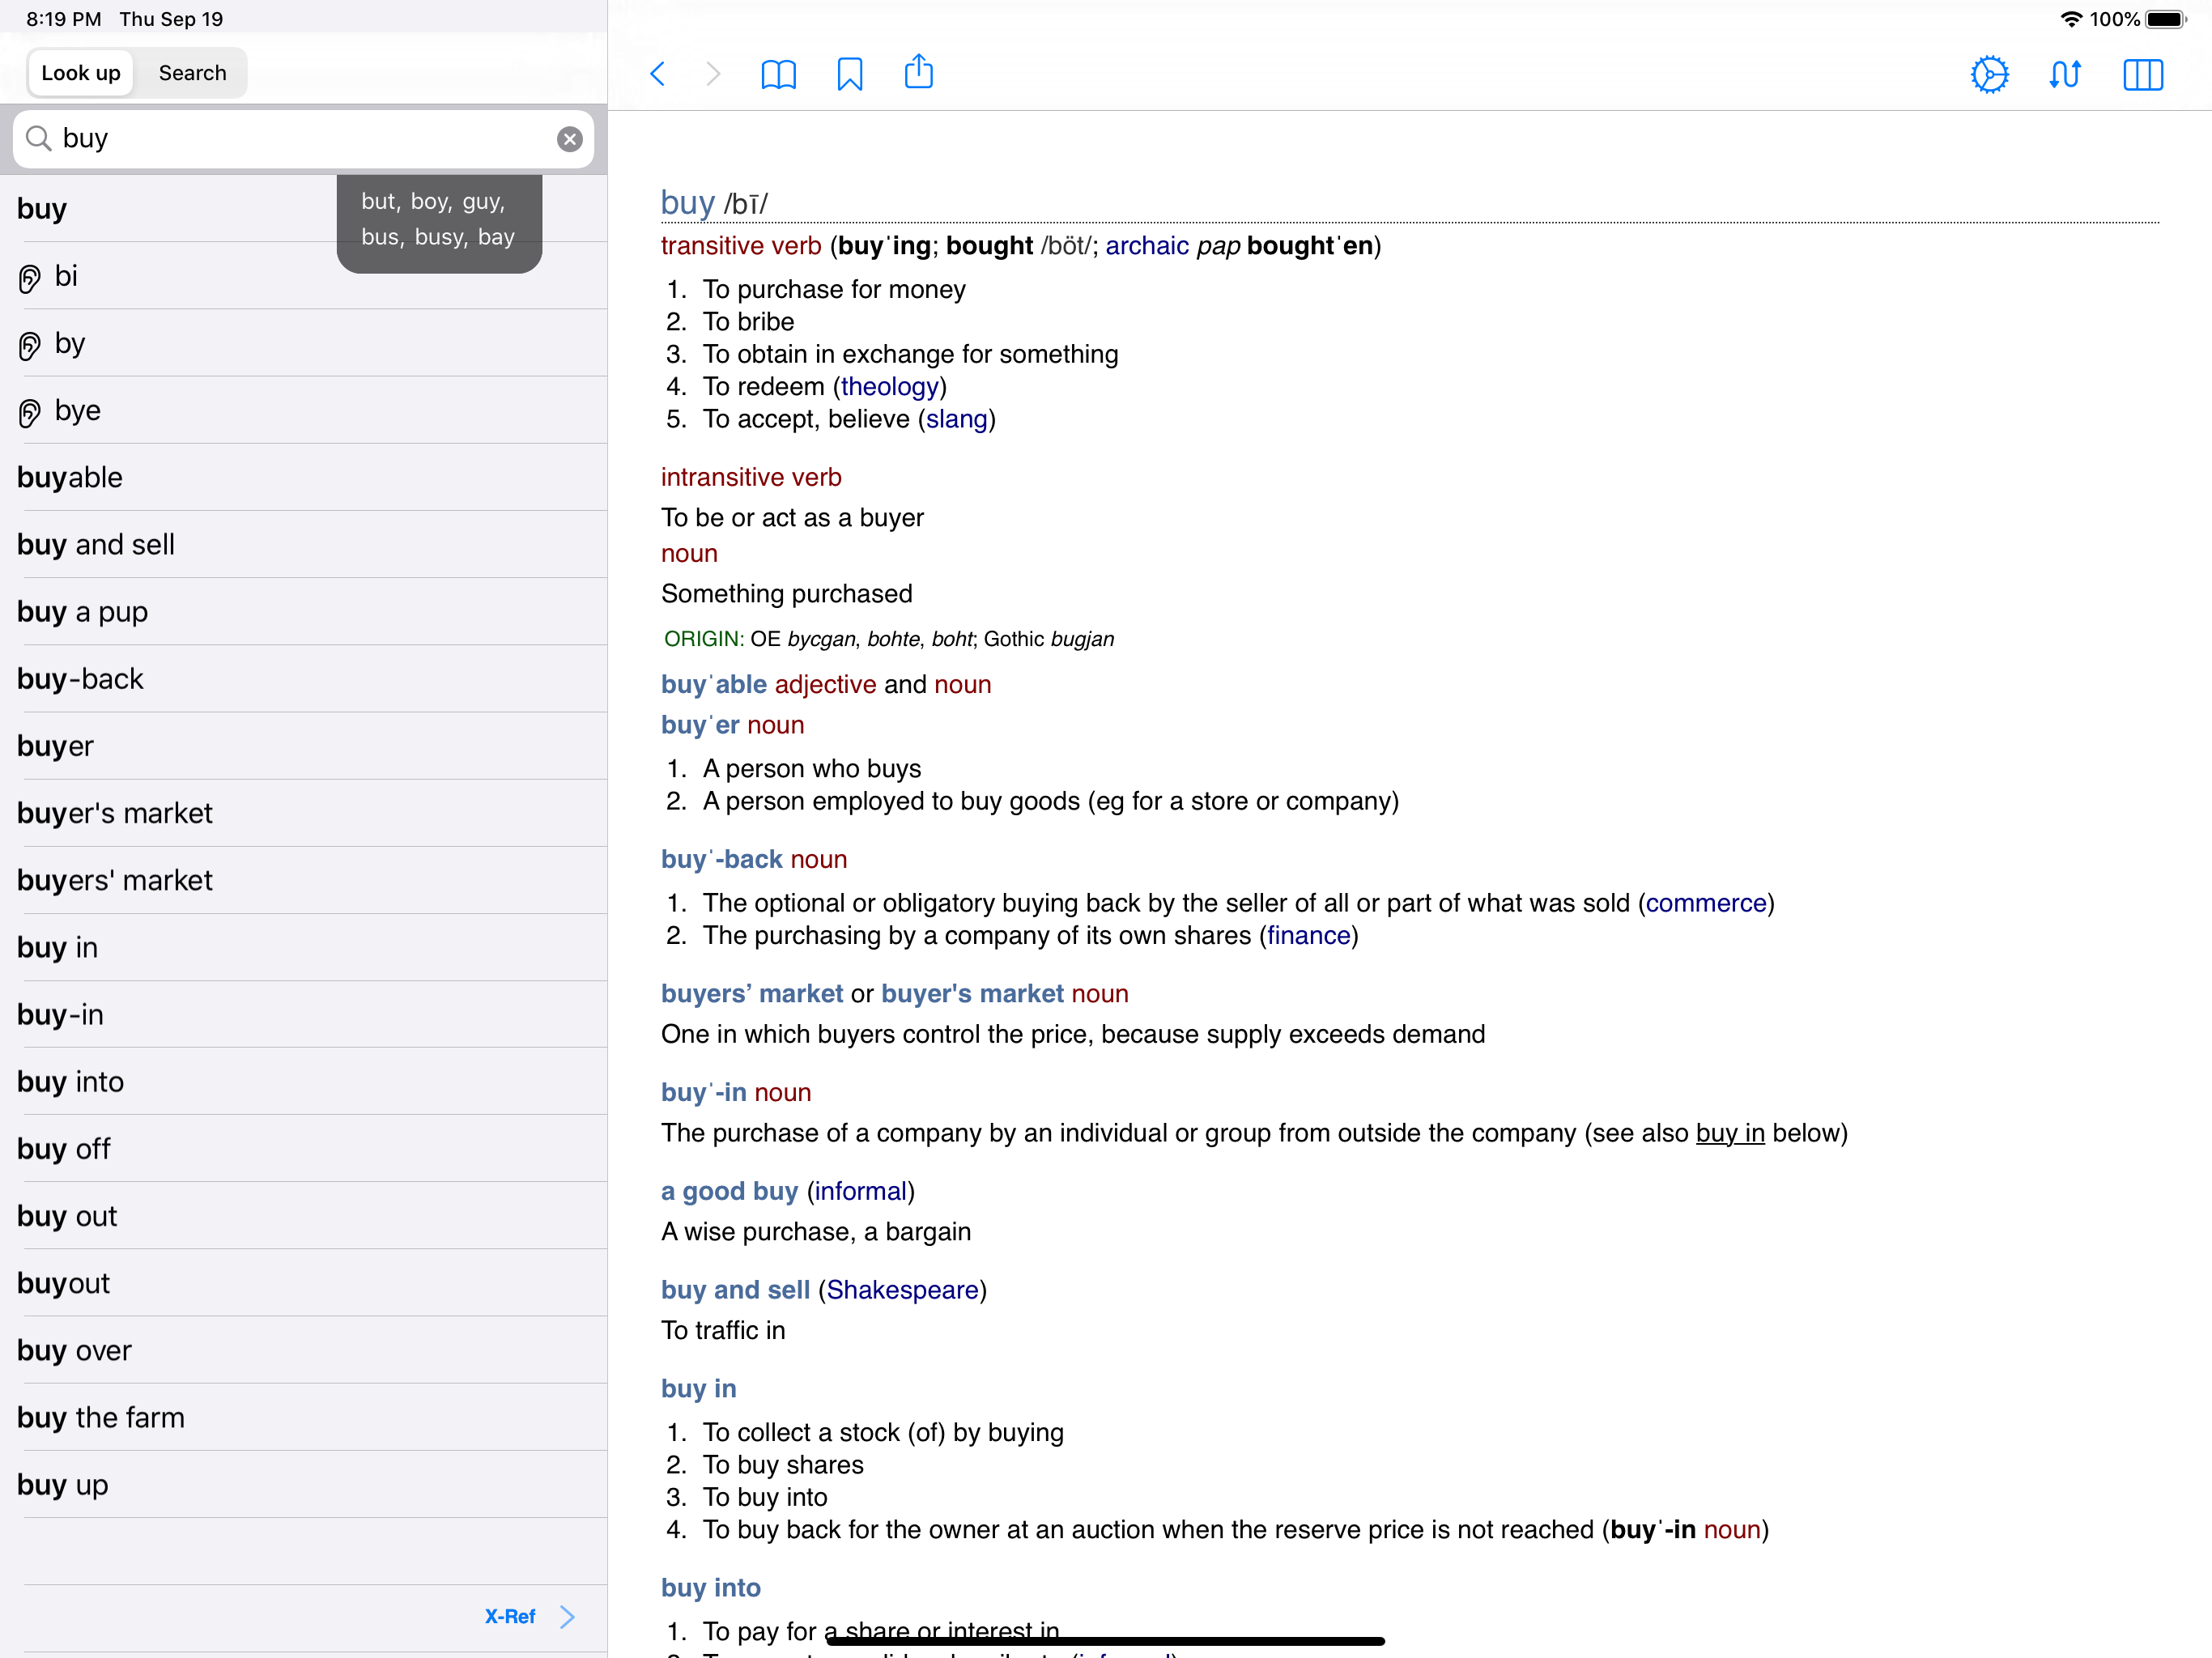The width and height of the screenshot is (2212, 1658).
Task: Open the share sheet icon
Action: pos(918,73)
